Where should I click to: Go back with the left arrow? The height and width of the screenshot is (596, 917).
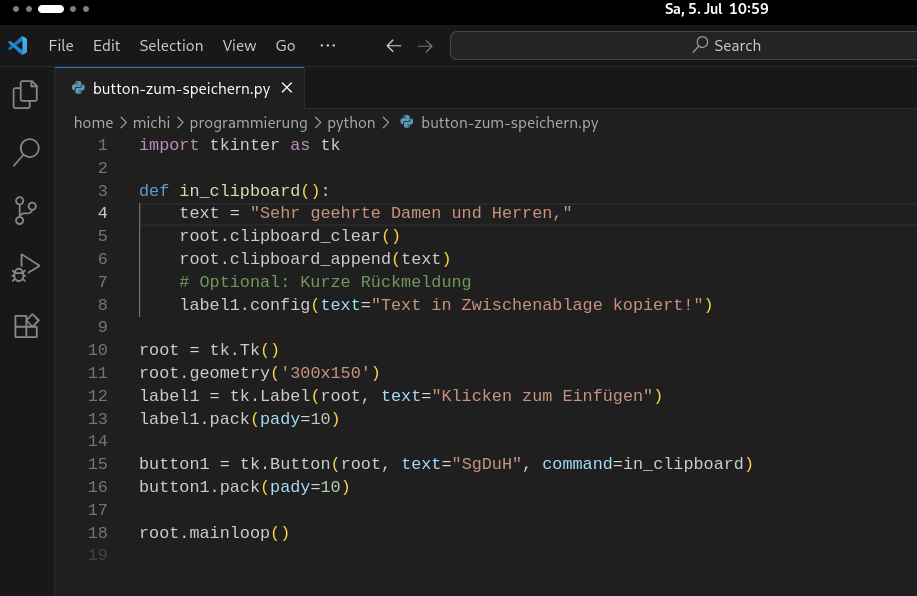coord(394,46)
